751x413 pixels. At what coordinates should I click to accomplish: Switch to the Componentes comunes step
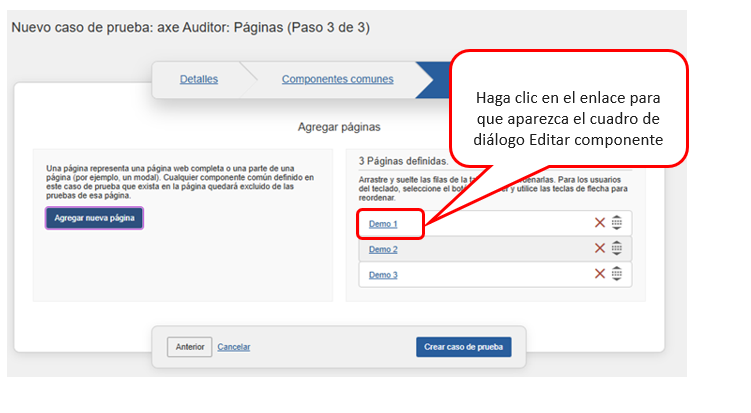coord(337,79)
